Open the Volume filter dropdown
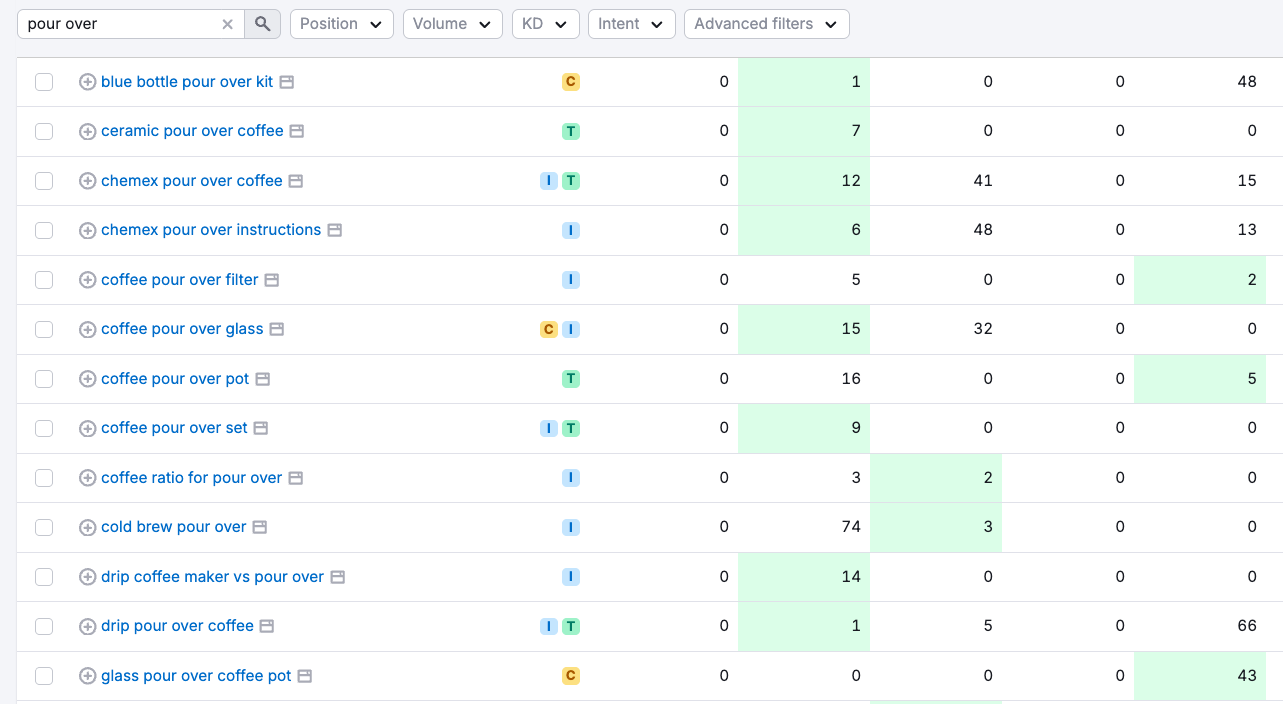 (x=452, y=23)
